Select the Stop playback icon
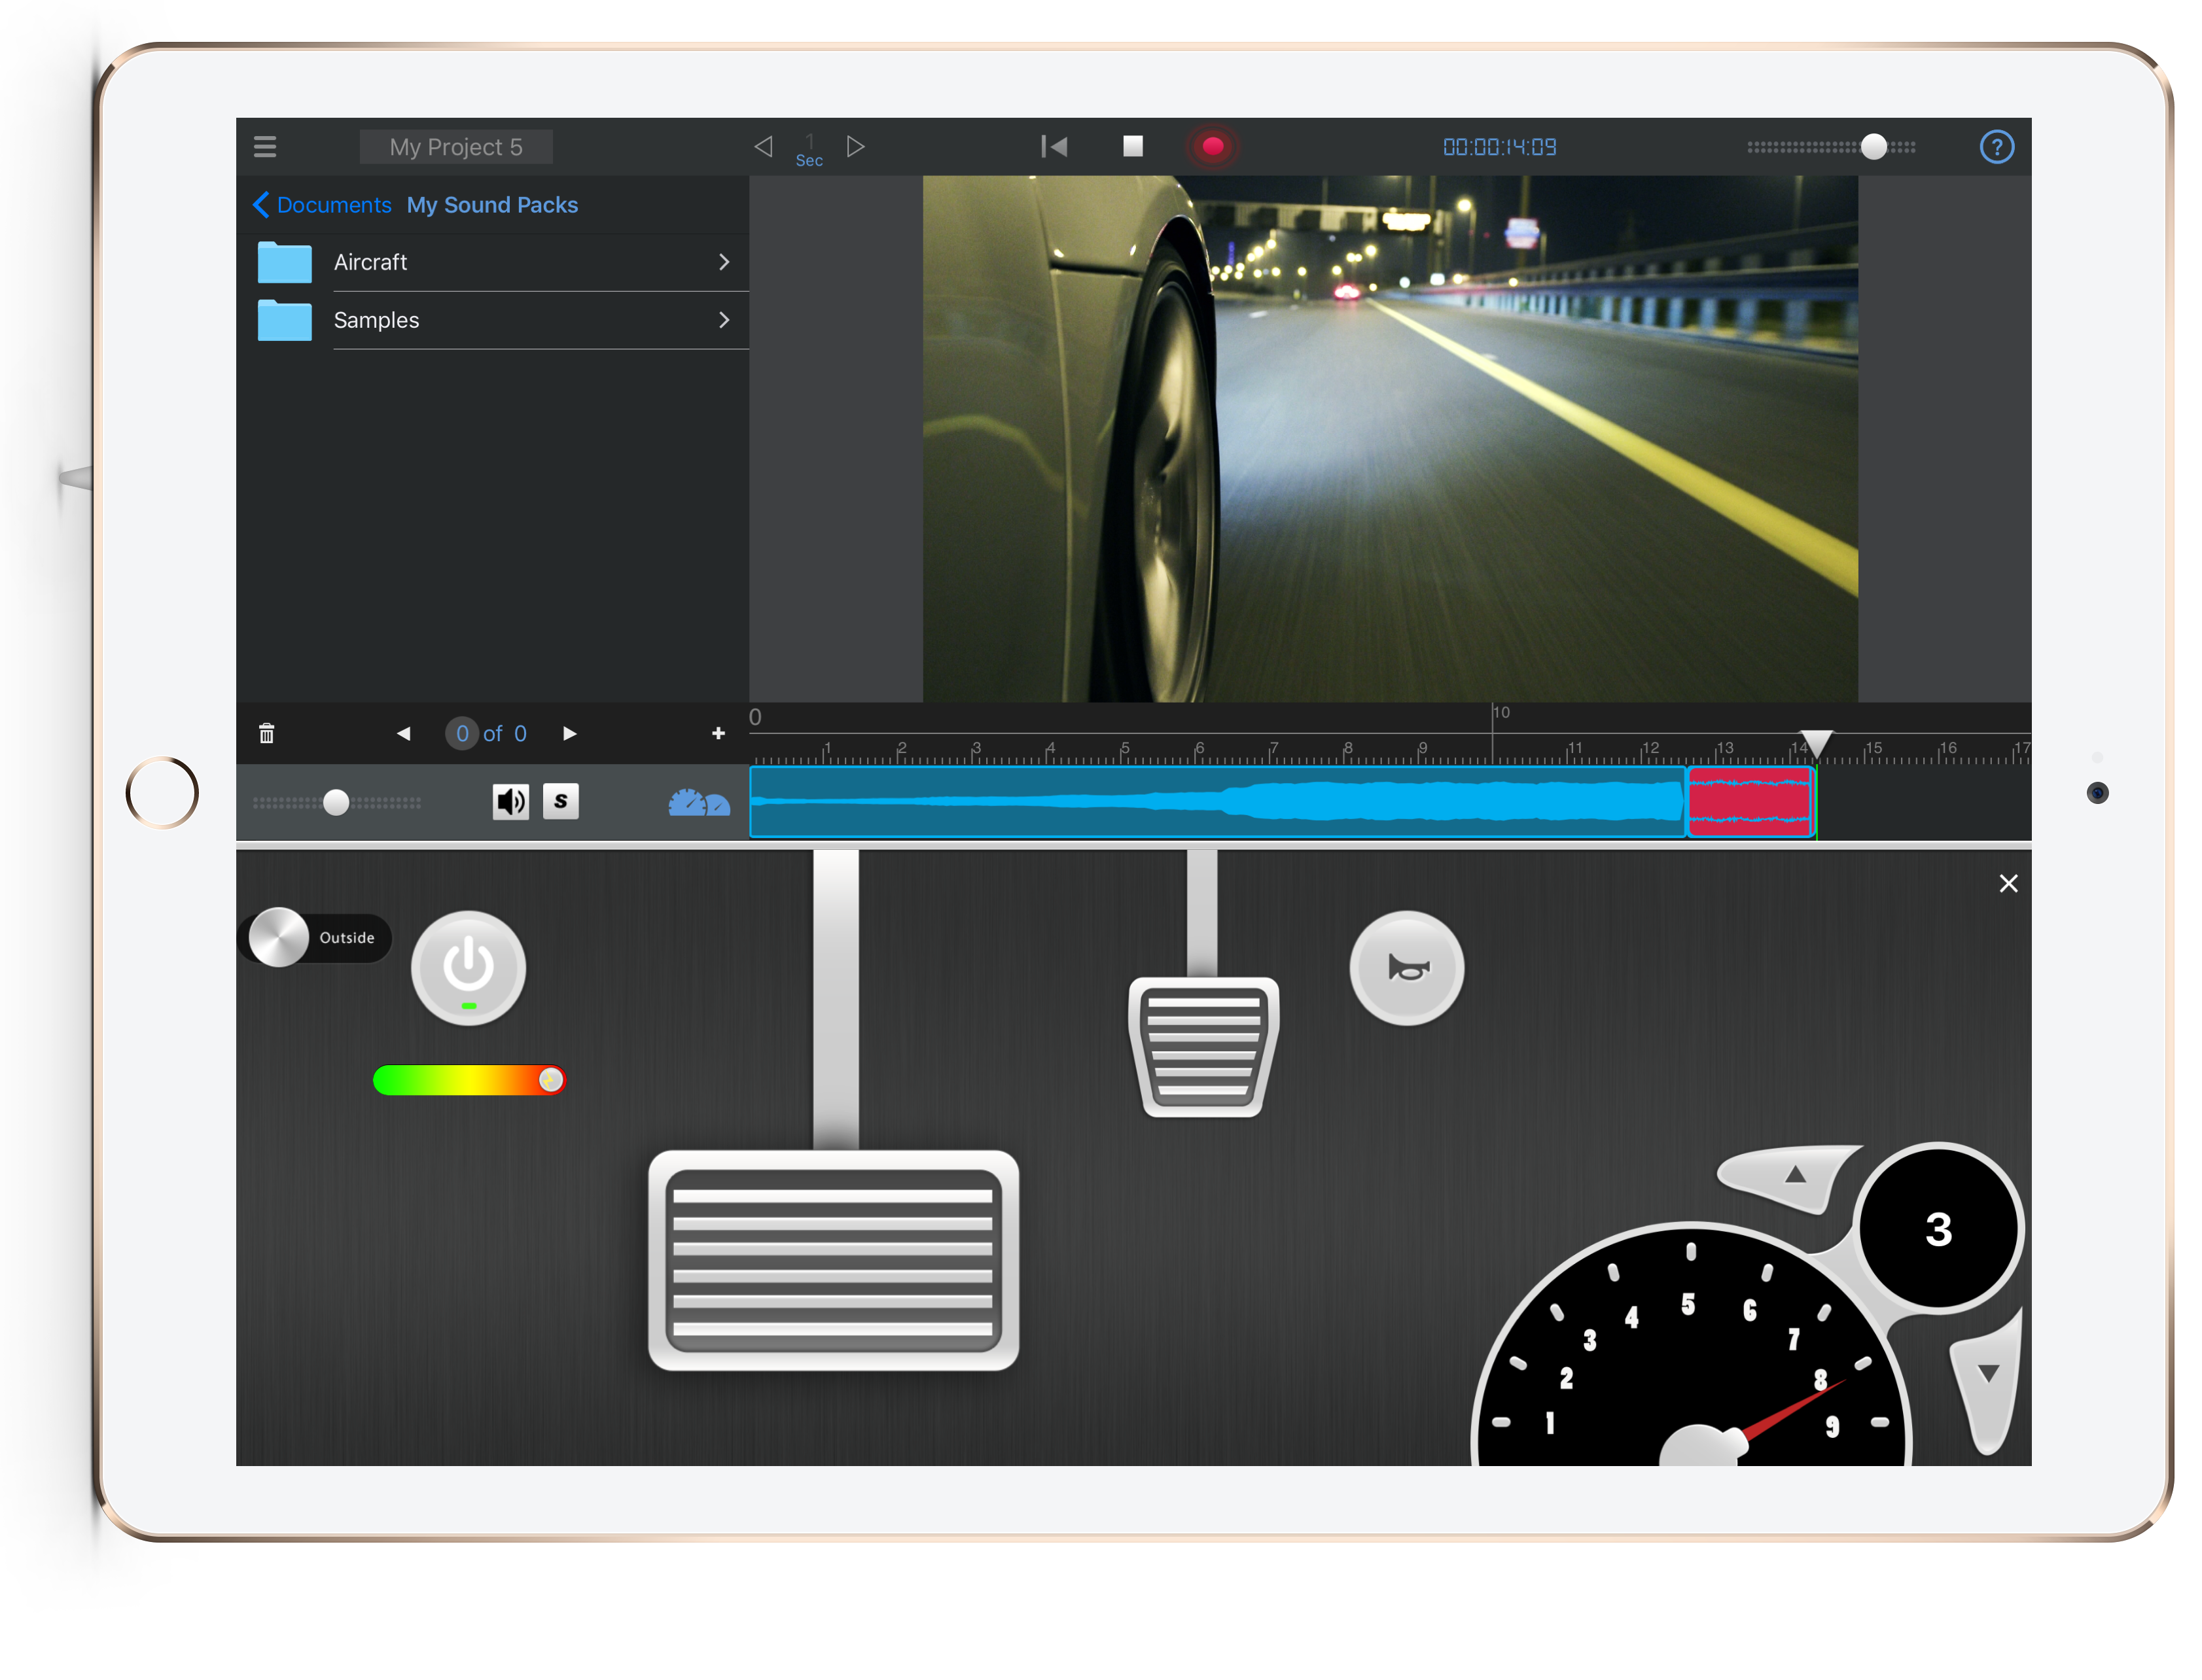 (x=1134, y=146)
